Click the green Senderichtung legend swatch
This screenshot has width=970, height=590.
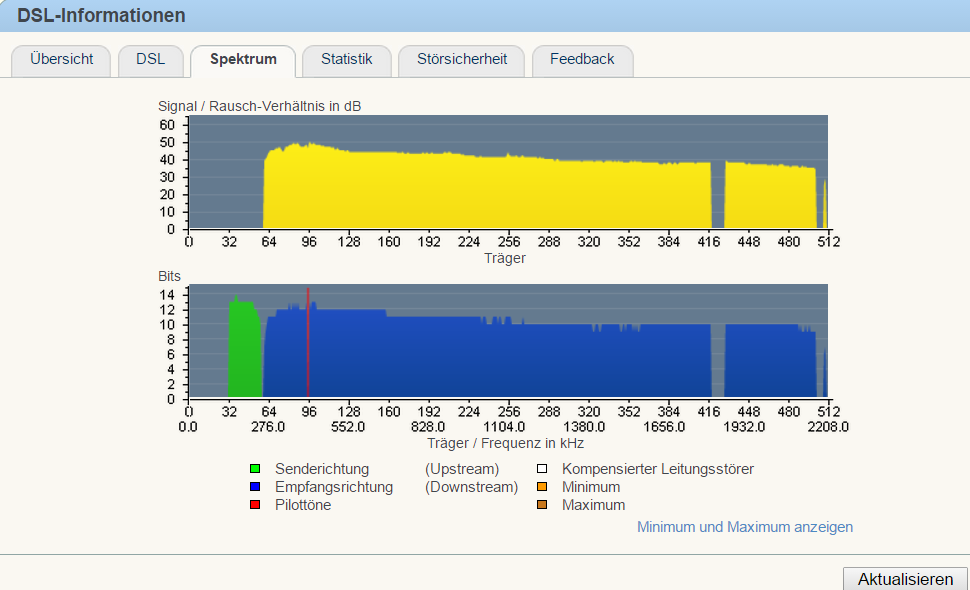click(255, 469)
